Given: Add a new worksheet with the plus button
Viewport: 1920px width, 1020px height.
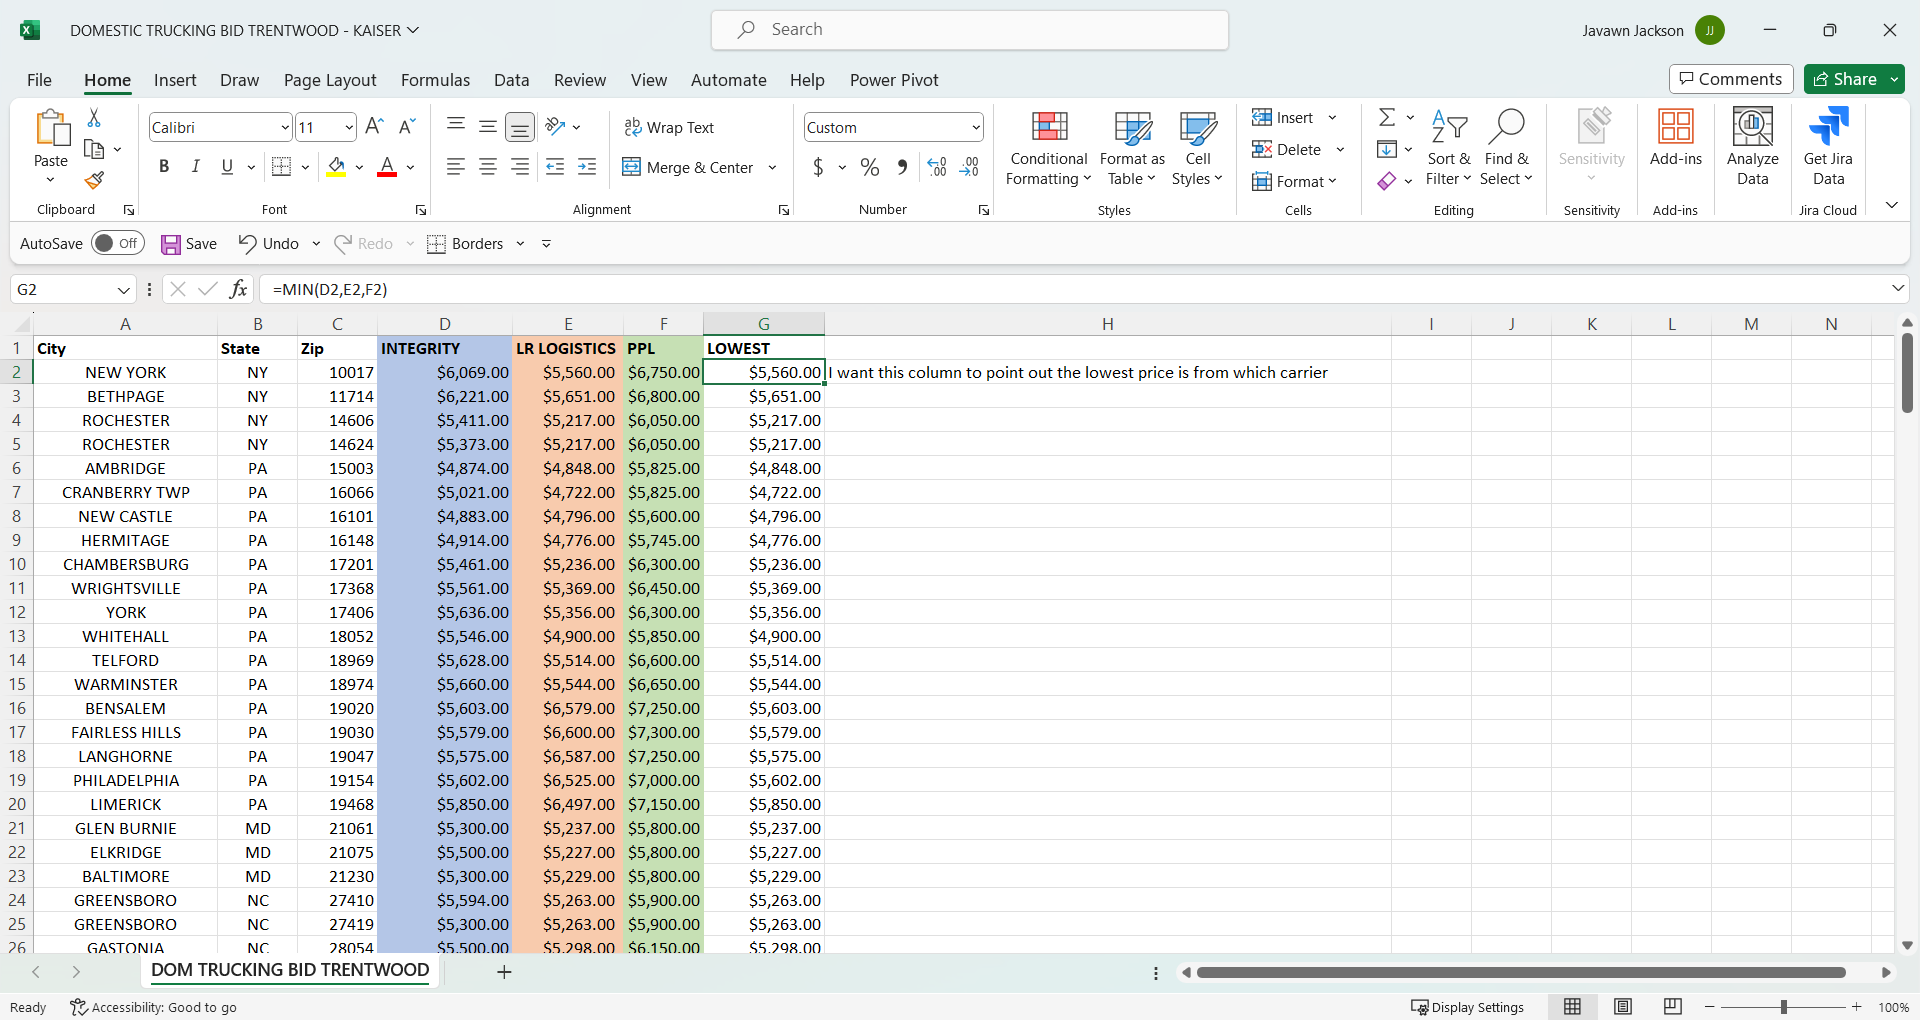Looking at the screenshot, I should point(504,971).
